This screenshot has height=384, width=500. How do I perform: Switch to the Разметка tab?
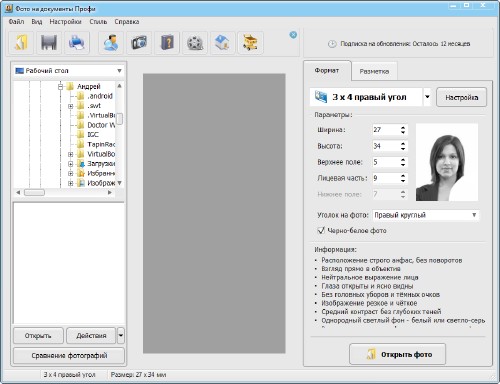[x=374, y=71]
